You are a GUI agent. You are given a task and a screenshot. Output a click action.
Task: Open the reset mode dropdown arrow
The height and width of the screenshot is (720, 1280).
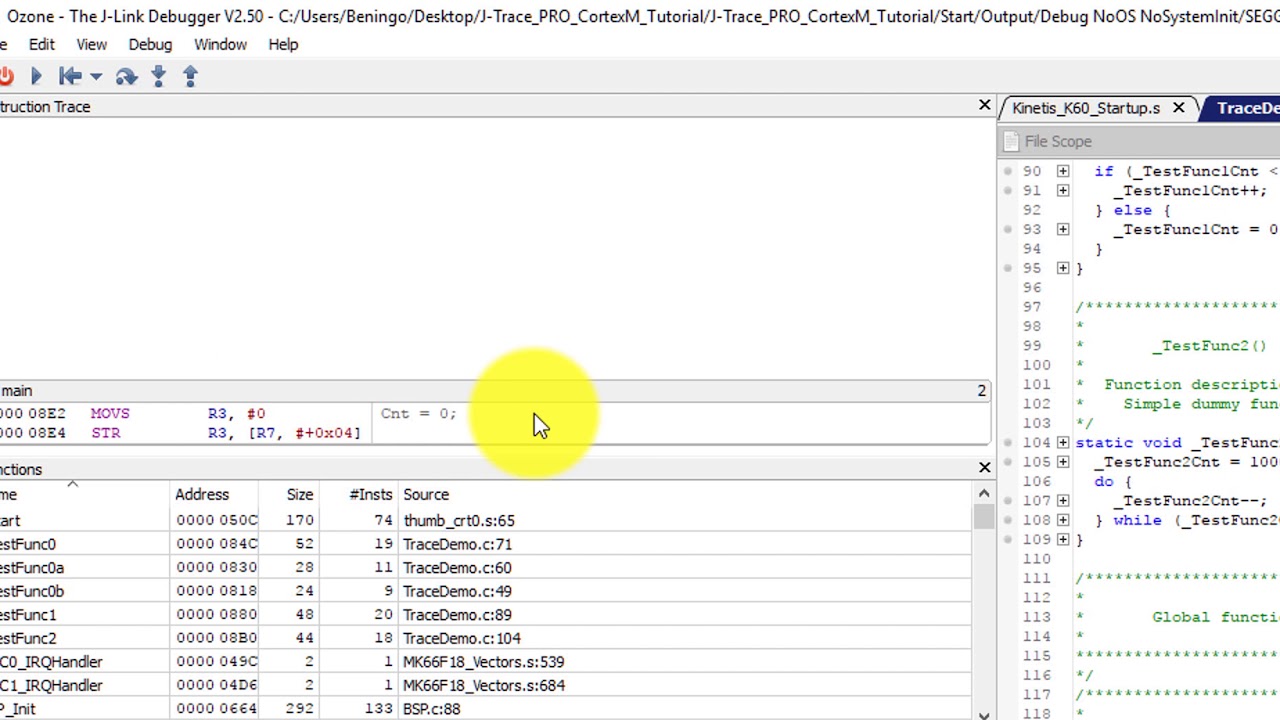pos(96,76)
